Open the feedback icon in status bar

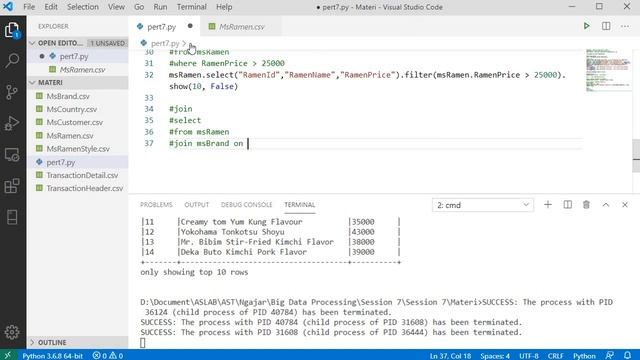pyautogui.click(x=610, y=356)
